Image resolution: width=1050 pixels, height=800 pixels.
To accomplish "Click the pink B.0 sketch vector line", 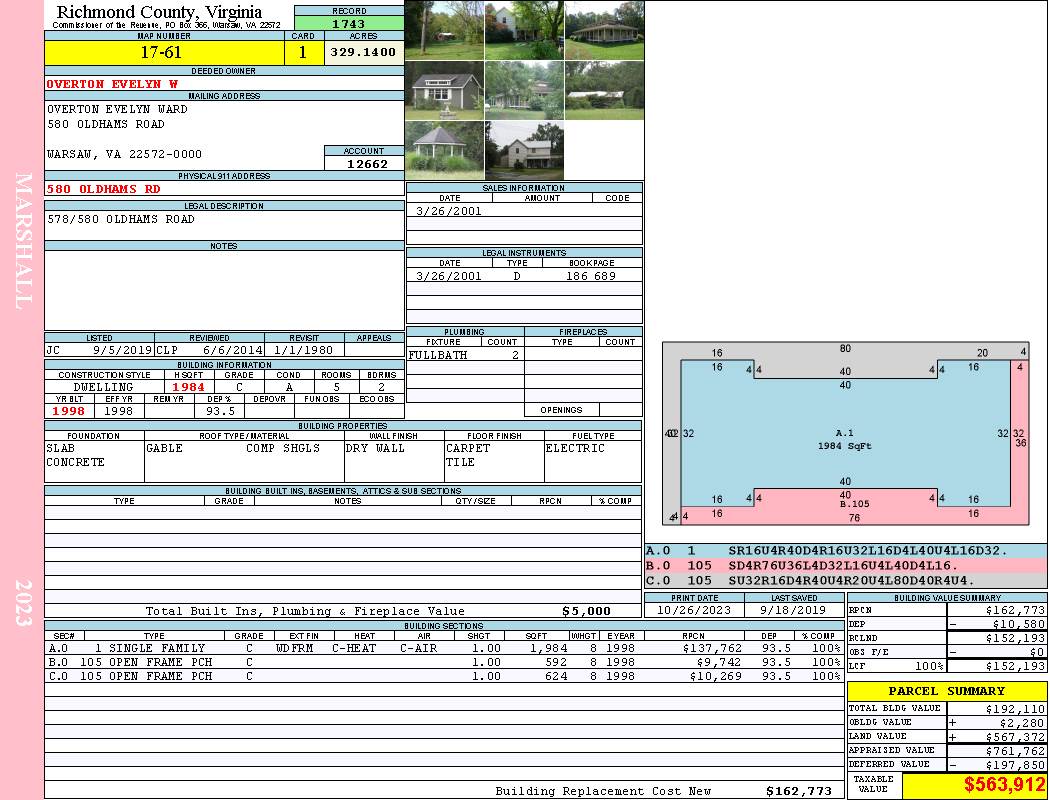I will tap(846, 565).
